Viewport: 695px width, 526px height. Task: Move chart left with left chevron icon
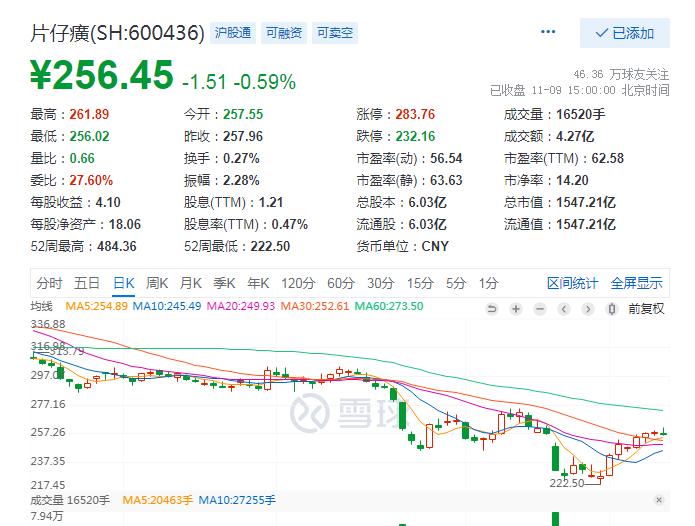(x=564, y=309)
